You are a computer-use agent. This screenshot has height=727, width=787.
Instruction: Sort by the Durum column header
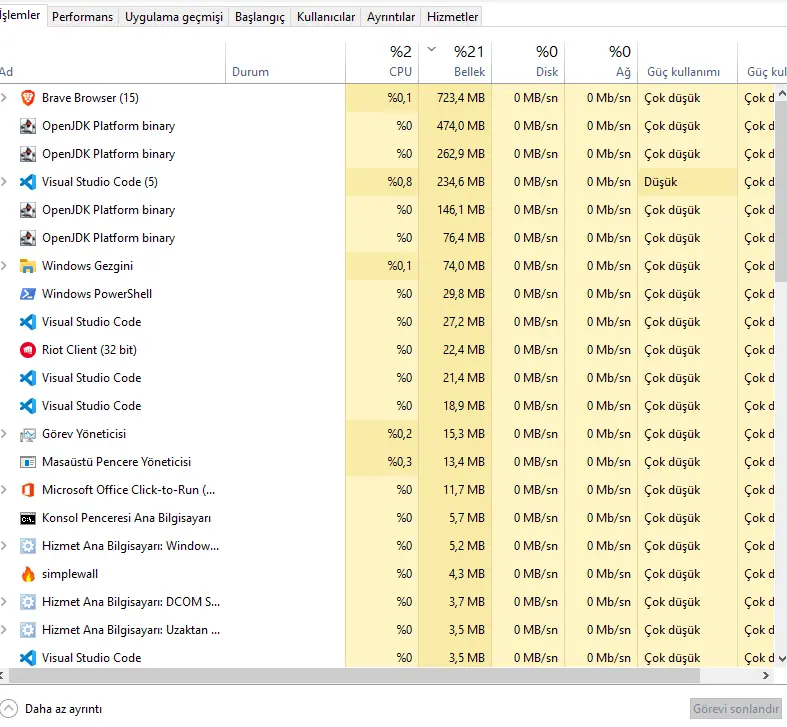point(286,62)
